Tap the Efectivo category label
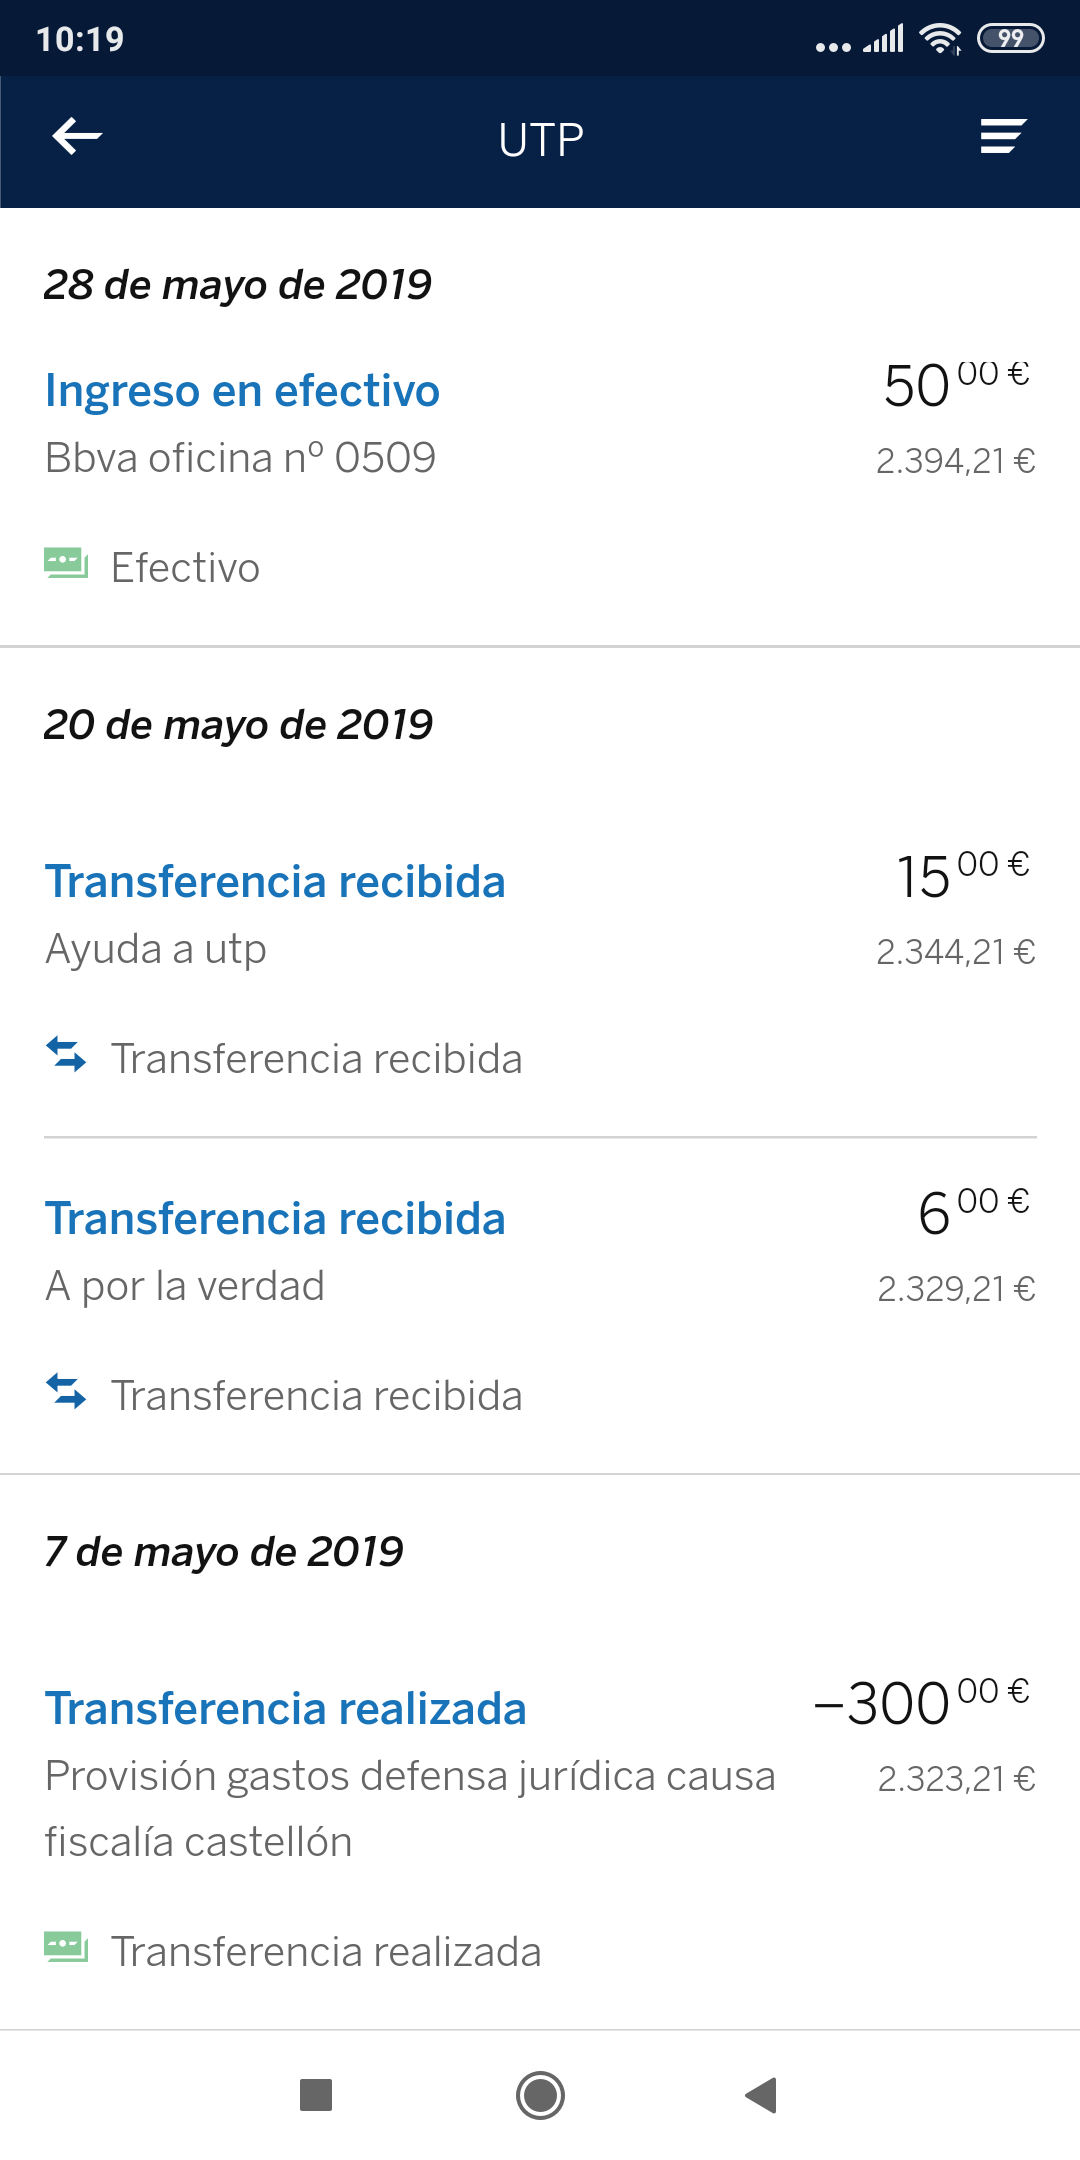 click(x=185, y=568)
